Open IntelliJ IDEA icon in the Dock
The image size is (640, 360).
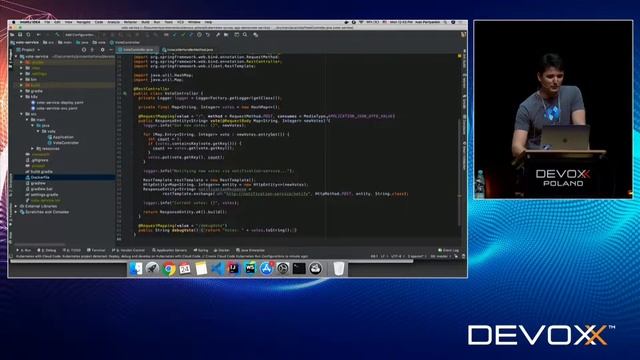[x=233, y=269]
